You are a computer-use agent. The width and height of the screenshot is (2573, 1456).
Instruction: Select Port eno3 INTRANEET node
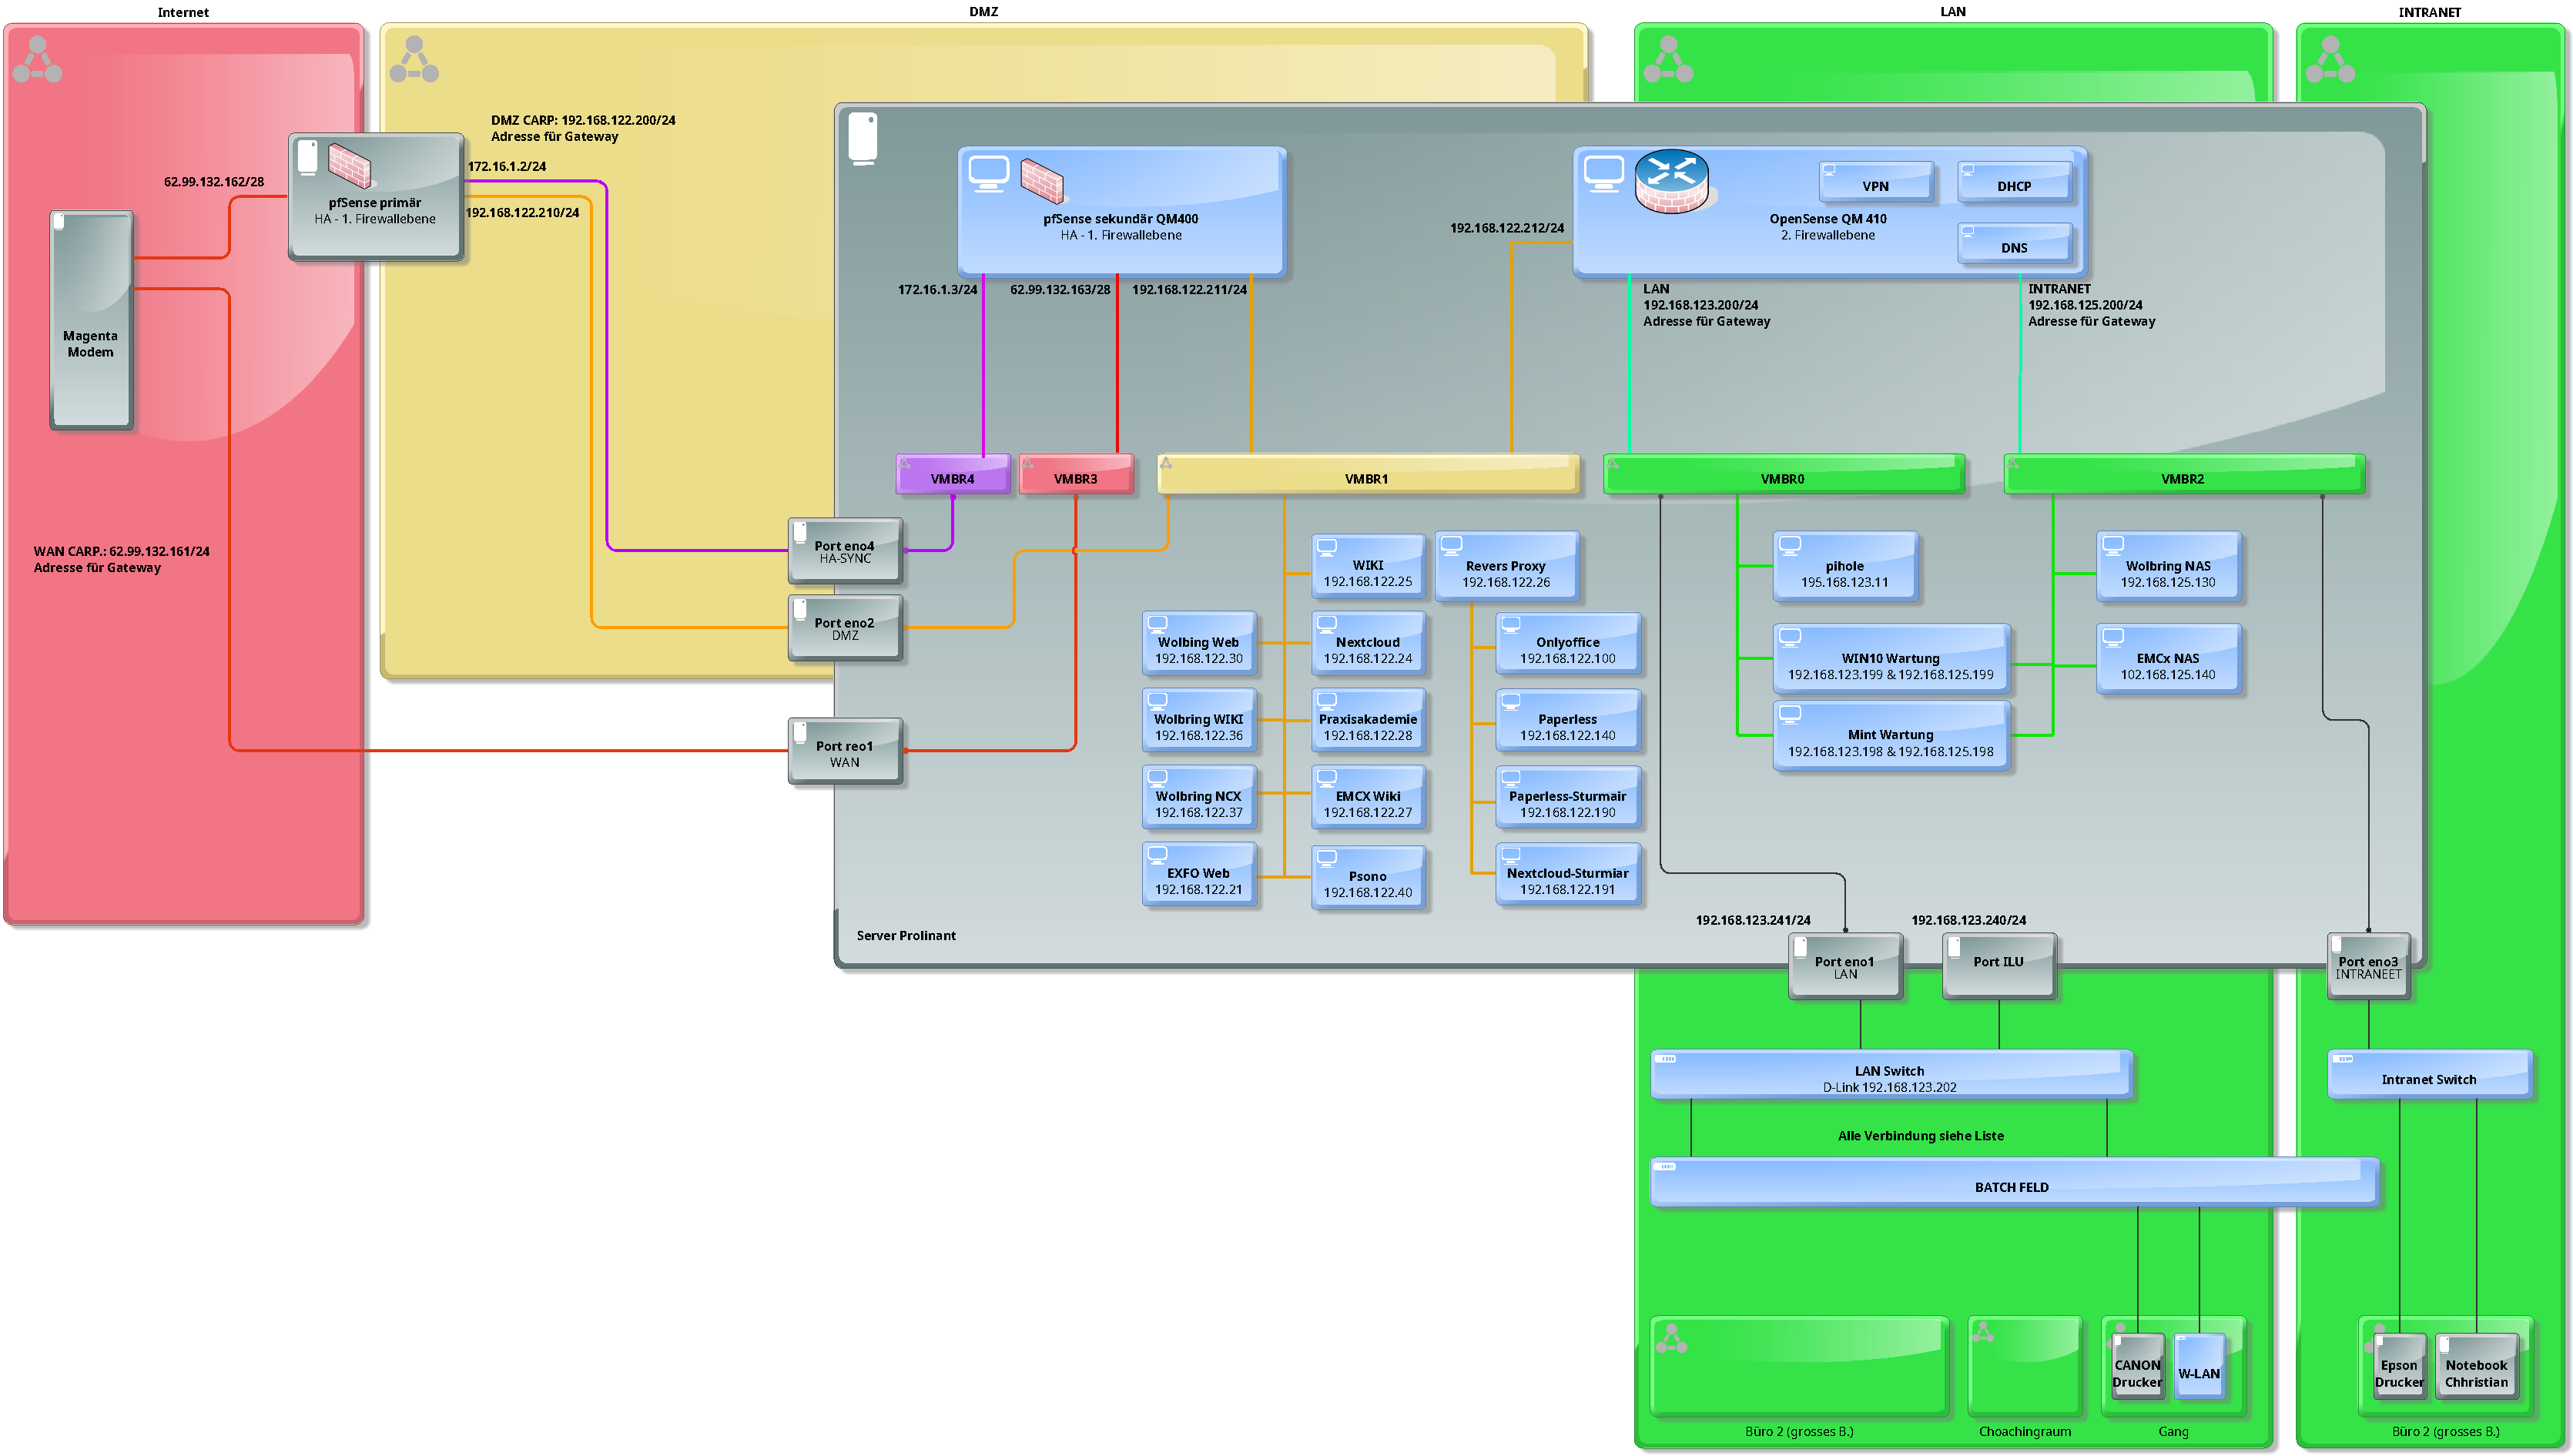click(x=2368, y=967)
